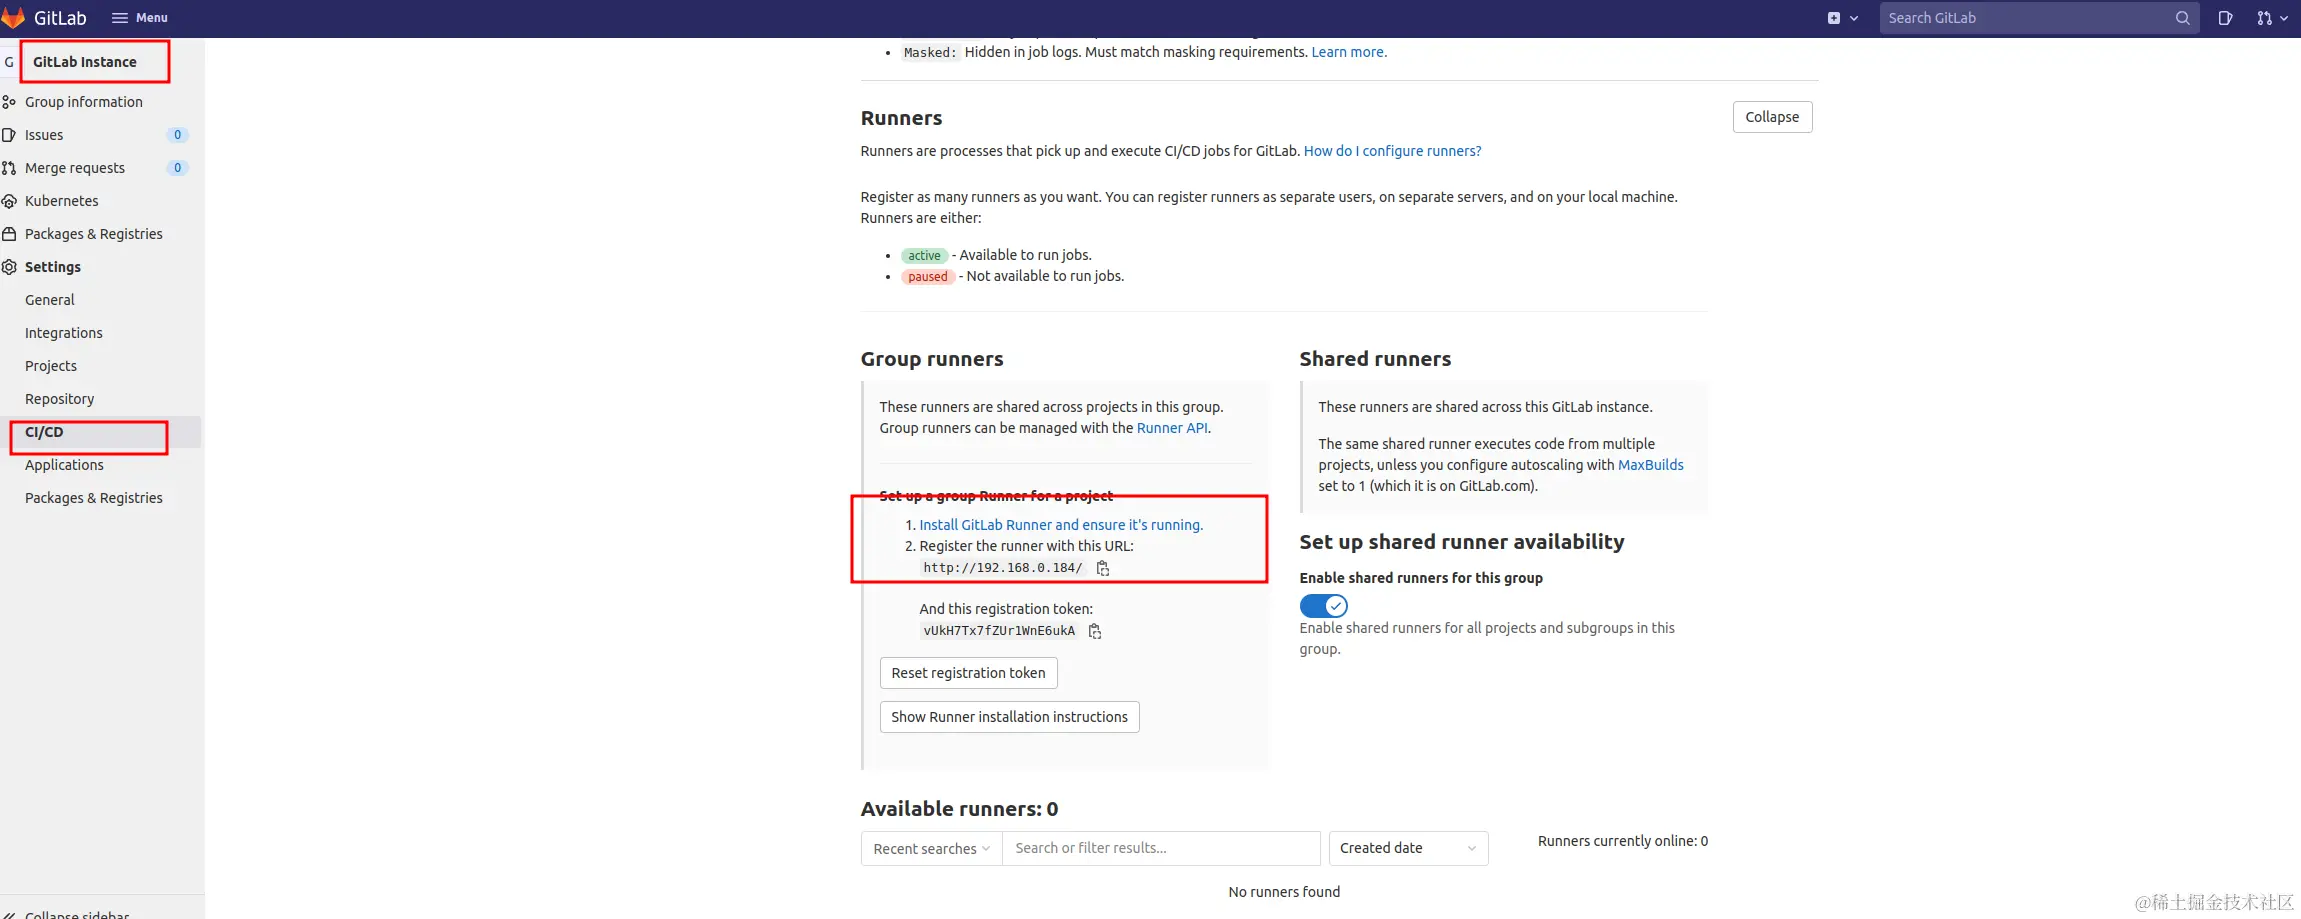The width and height of the screenshot is (2301, 919).
Task: Click the Kubernetes sidebar icon
Action: 9,201
